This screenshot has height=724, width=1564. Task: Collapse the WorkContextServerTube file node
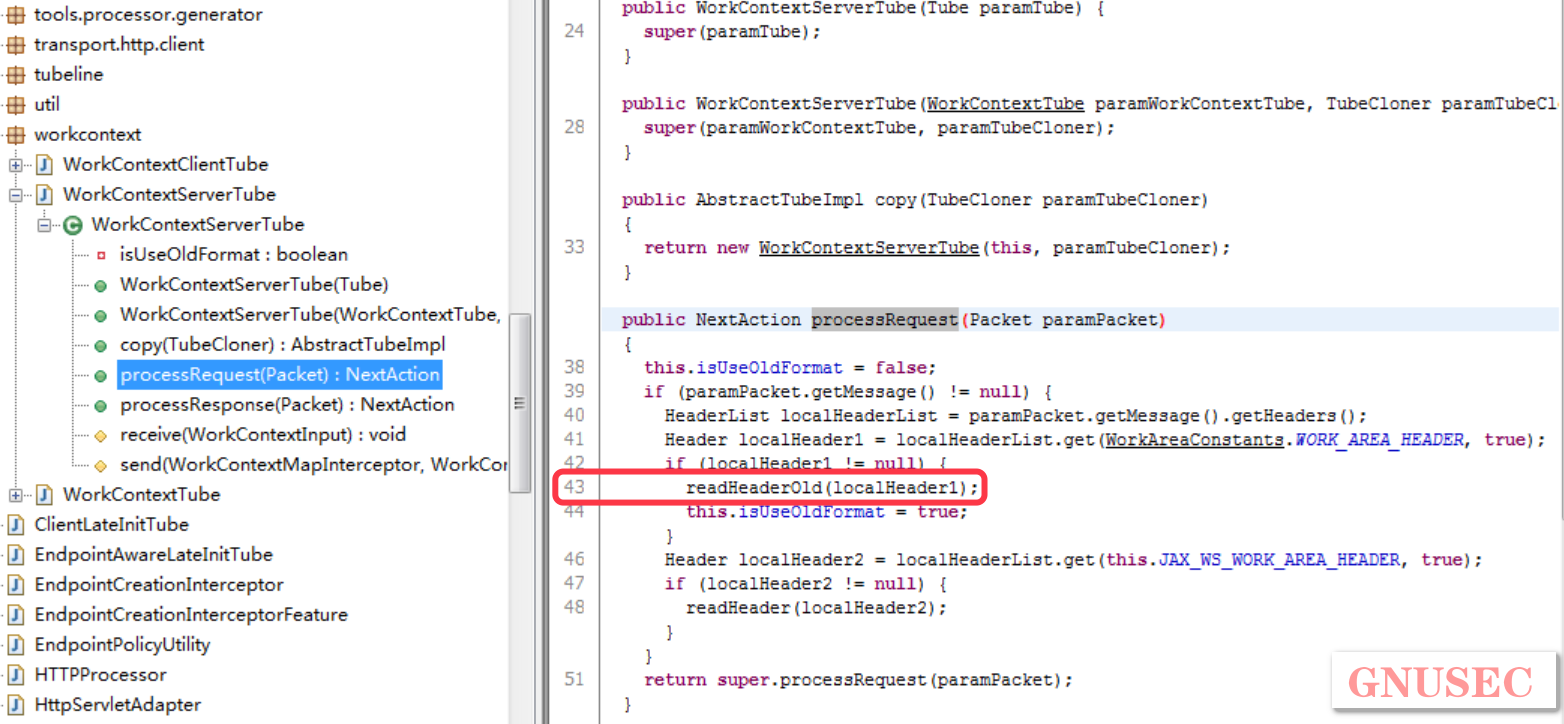tap(15, 195)
